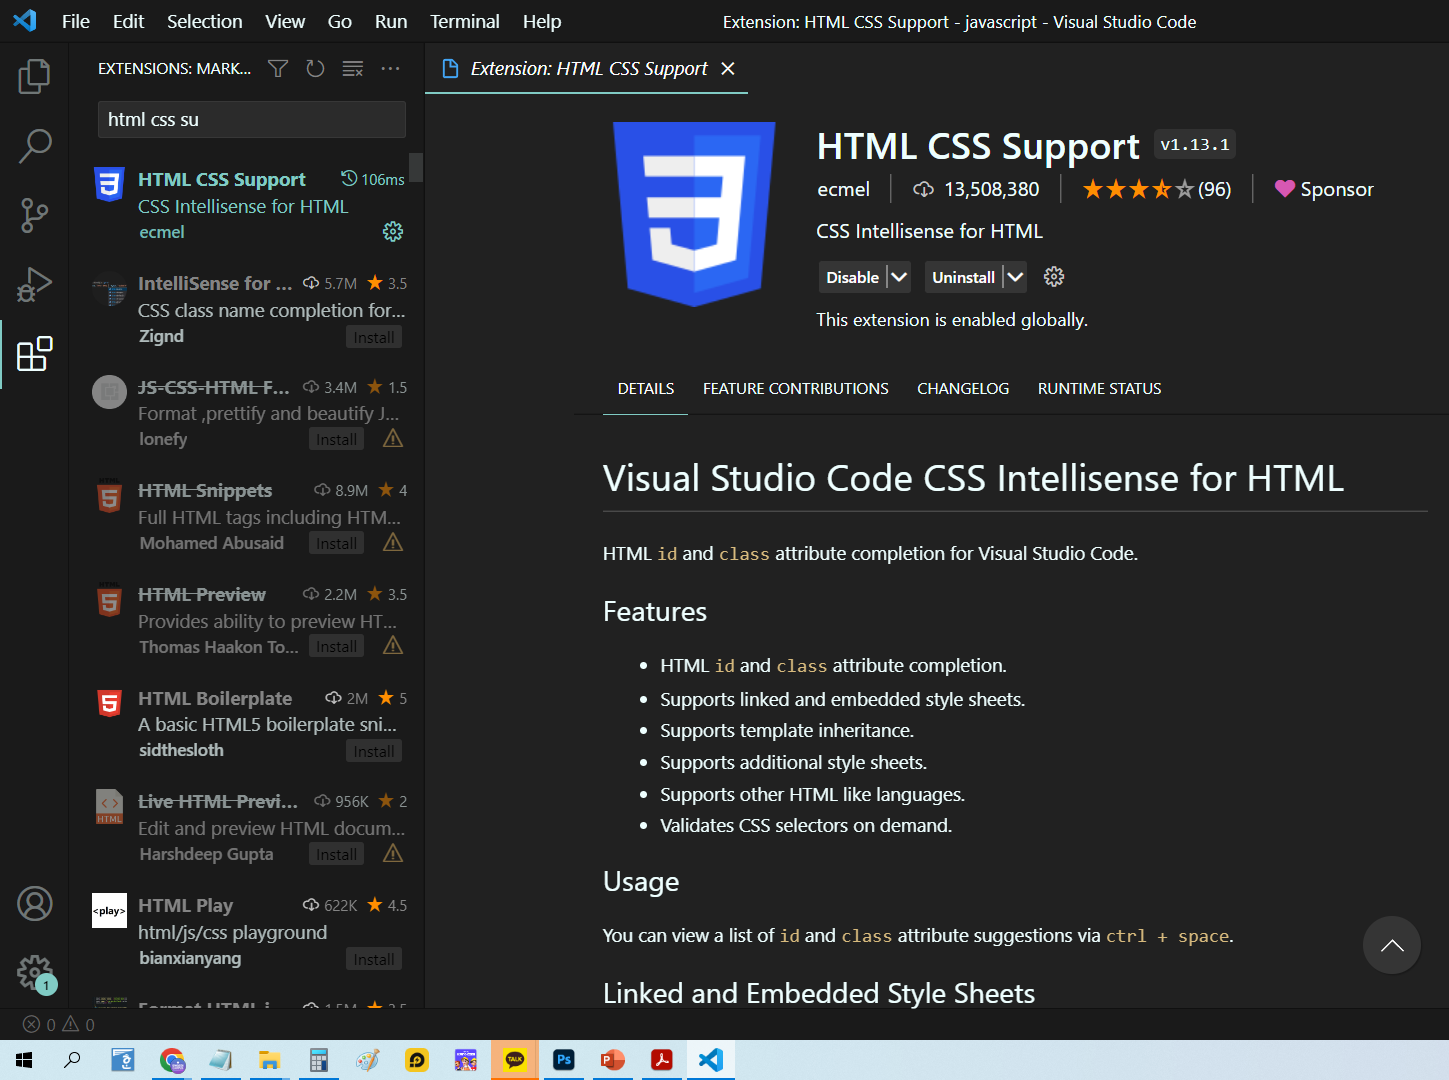Open the Edit menu

point(128,21)
